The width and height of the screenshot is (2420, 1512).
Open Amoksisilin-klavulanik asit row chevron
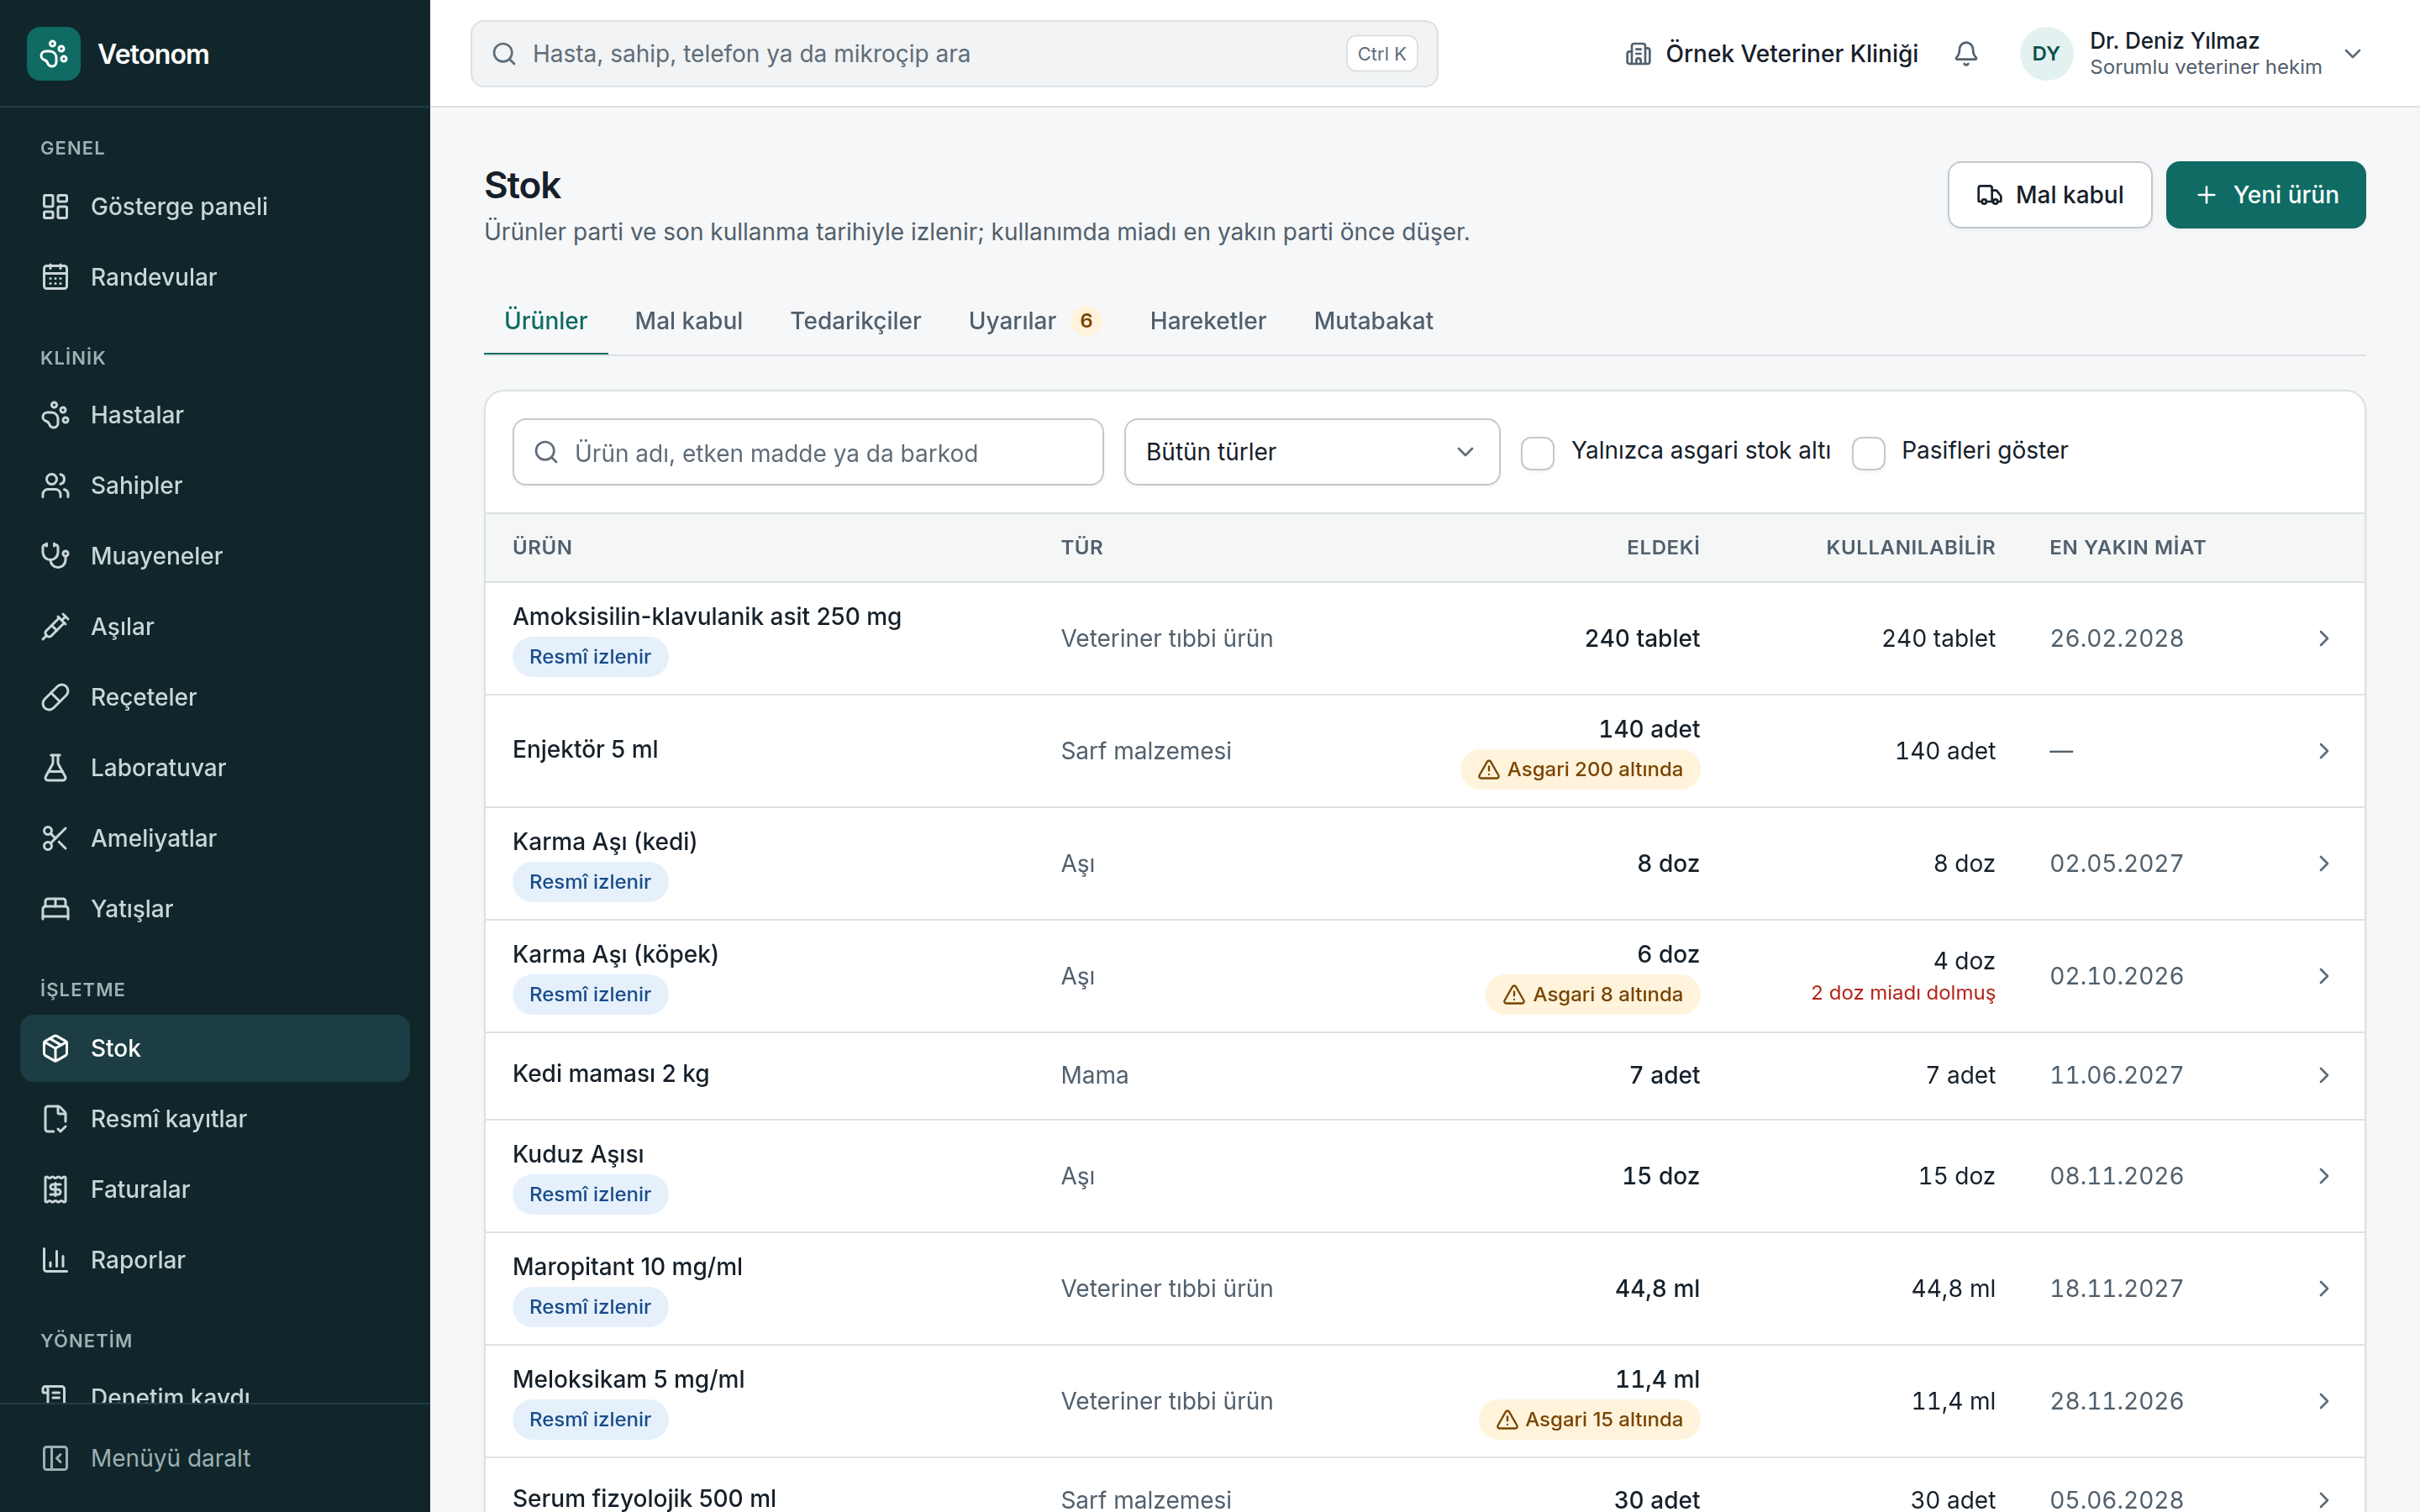2323,639
